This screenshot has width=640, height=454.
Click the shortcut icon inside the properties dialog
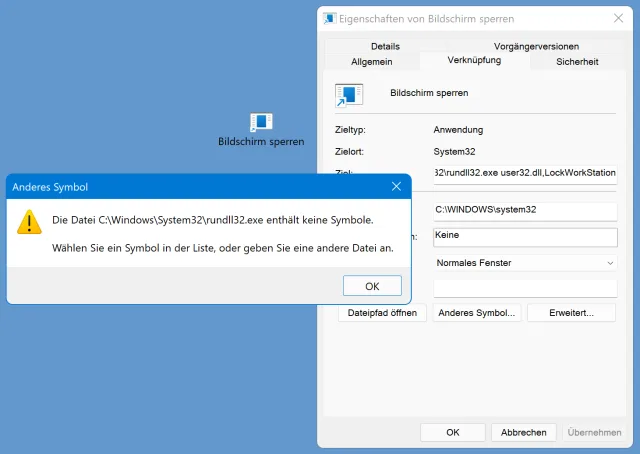pos(349,95)
